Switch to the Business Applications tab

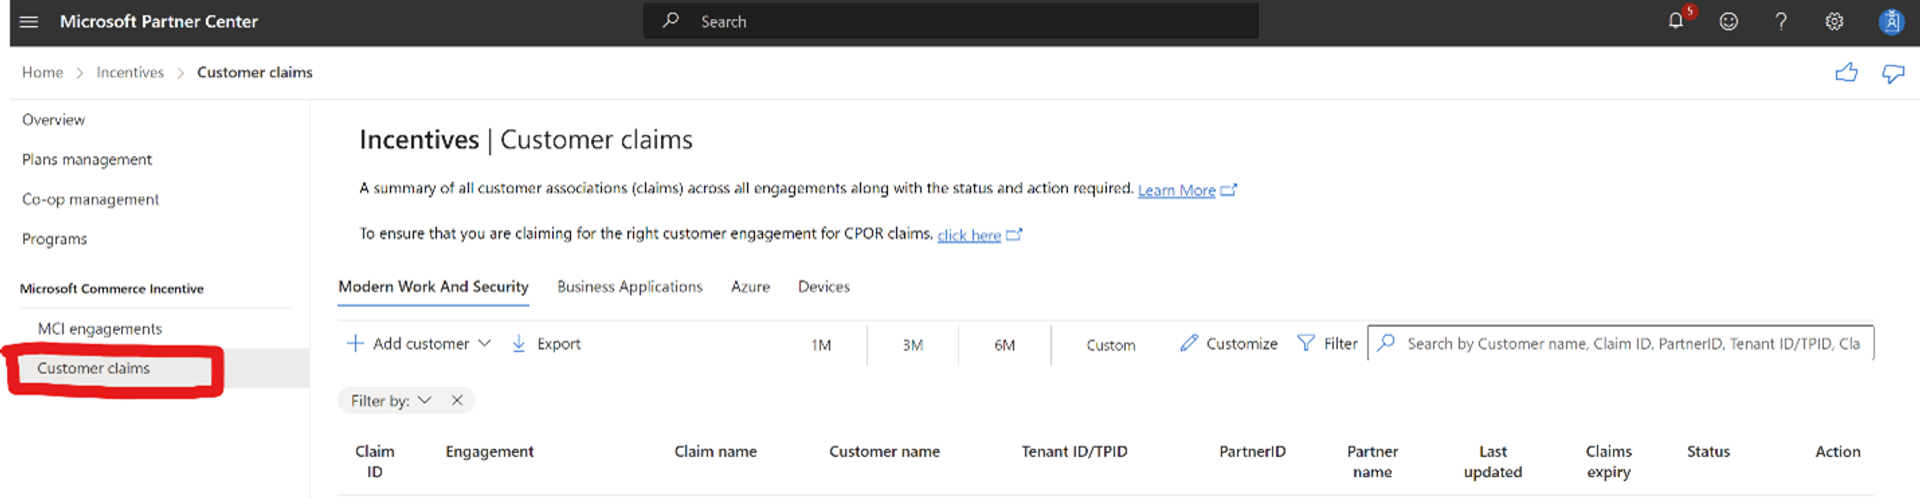pyautogui.click(x=629, y=286)
